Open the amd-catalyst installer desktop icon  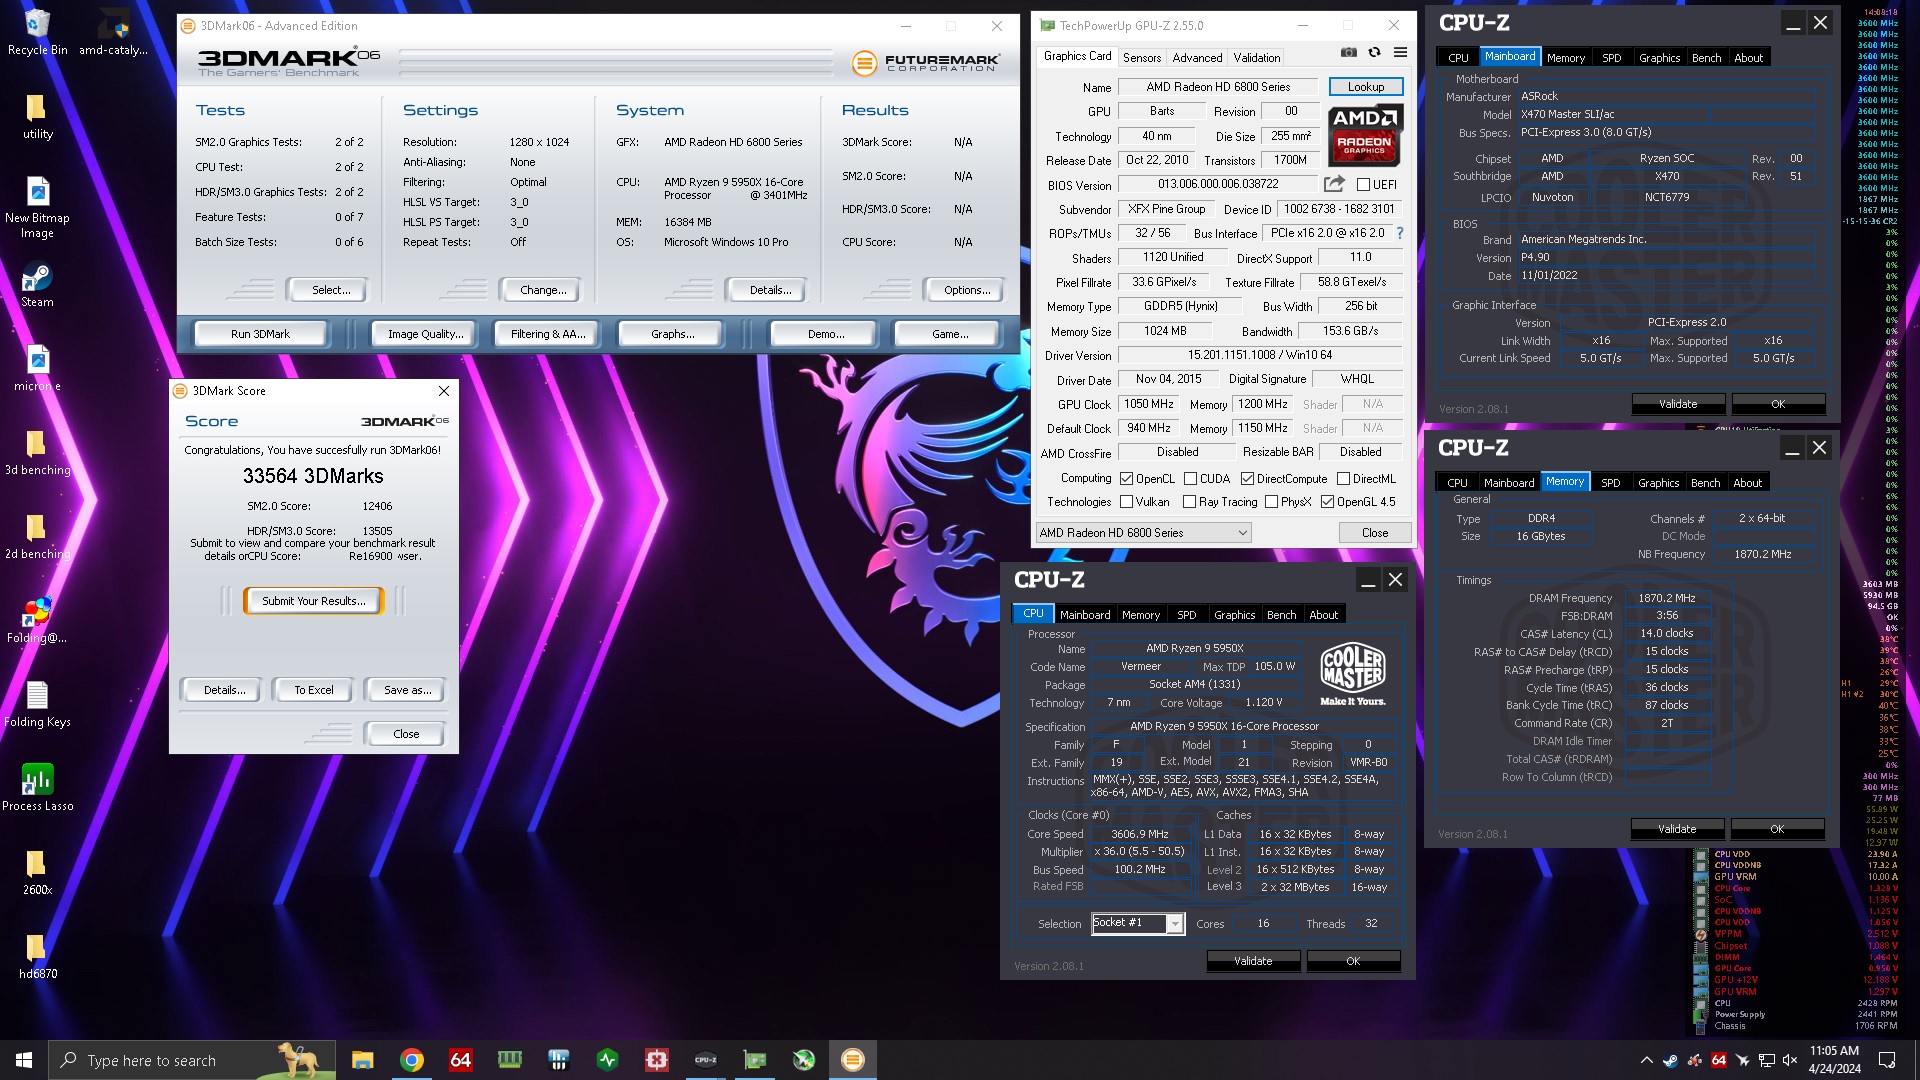click(113, 32)
